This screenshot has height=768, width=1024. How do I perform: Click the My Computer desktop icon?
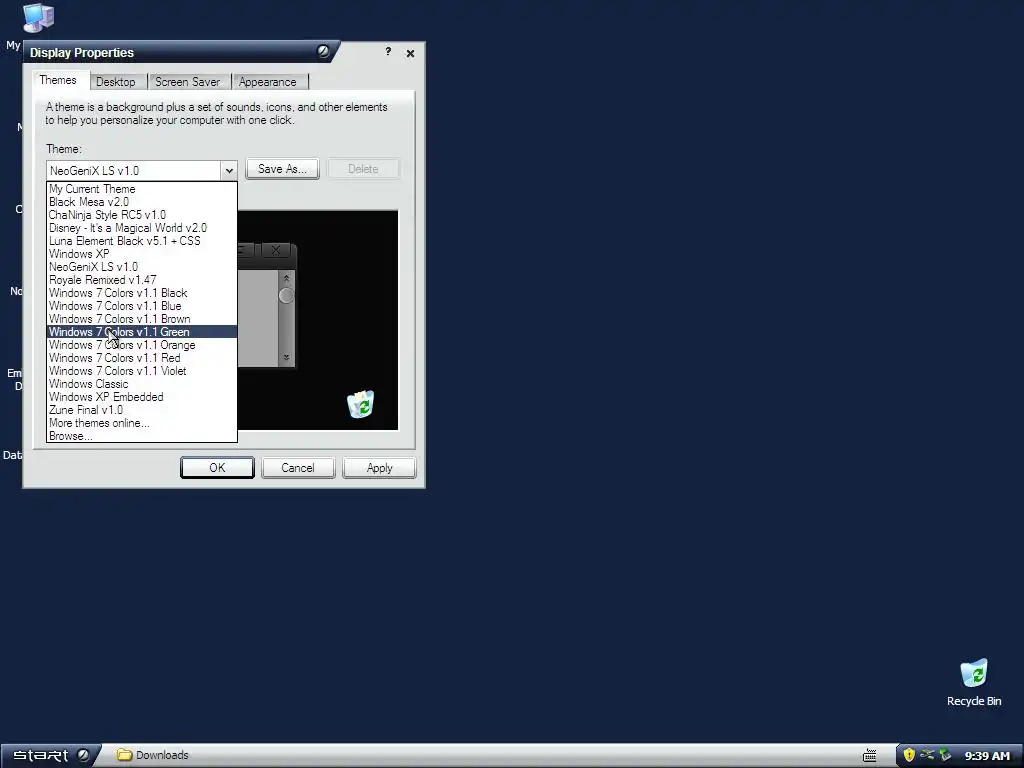coord(37,18)
